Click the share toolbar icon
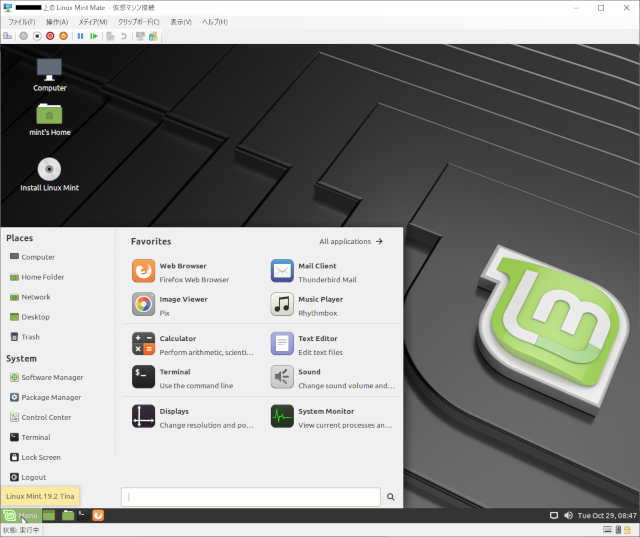Image resolution: width=640 pixels, height=537 pixels. 153,36
